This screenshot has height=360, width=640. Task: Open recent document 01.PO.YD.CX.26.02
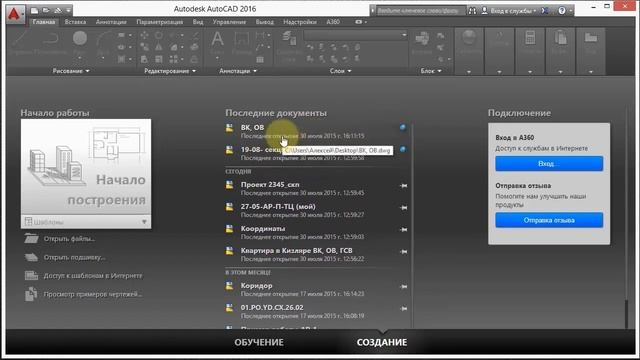click(272, 307)
